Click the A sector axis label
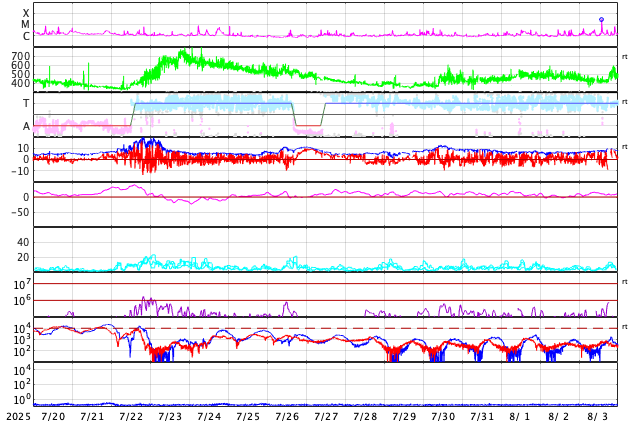Screen dimensions: 634x424 point(26,126)
